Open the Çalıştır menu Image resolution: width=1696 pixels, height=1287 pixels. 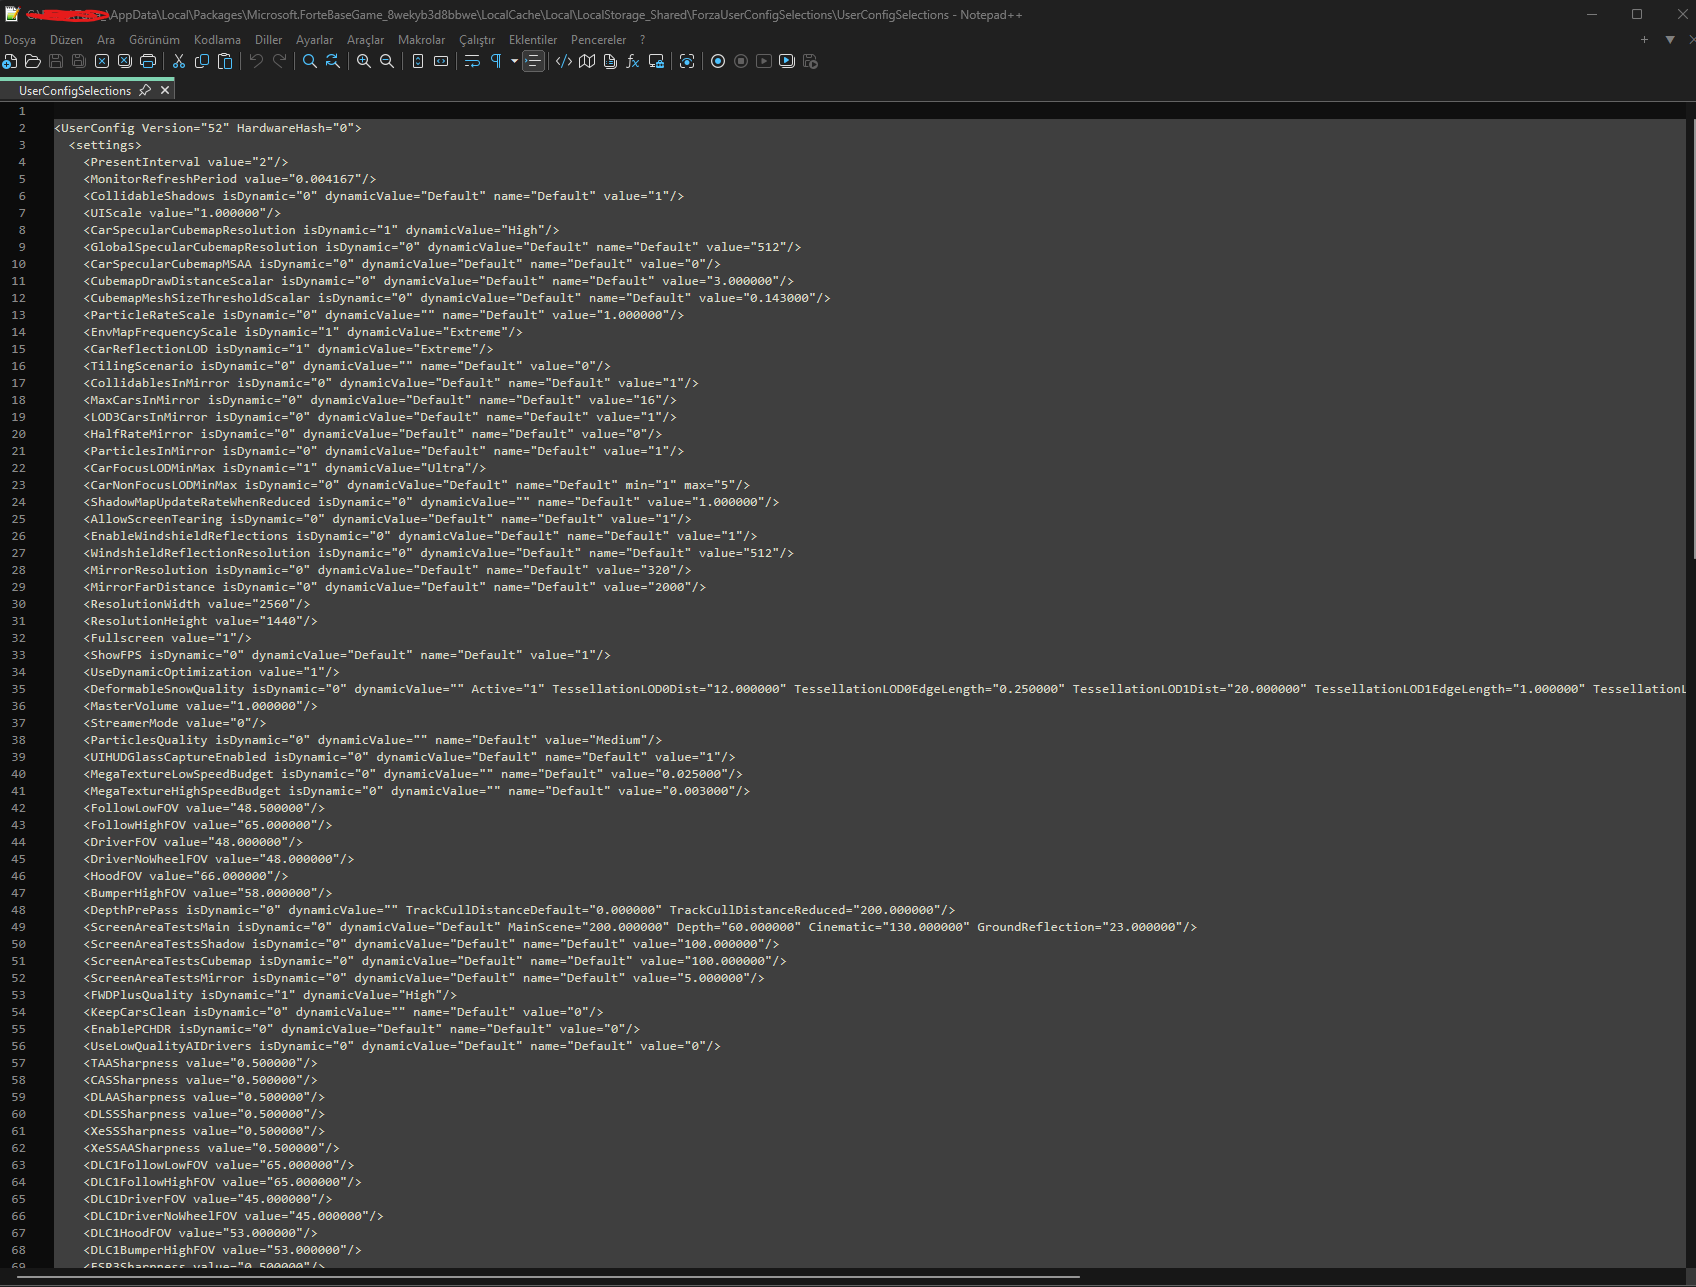click(477, 40)
